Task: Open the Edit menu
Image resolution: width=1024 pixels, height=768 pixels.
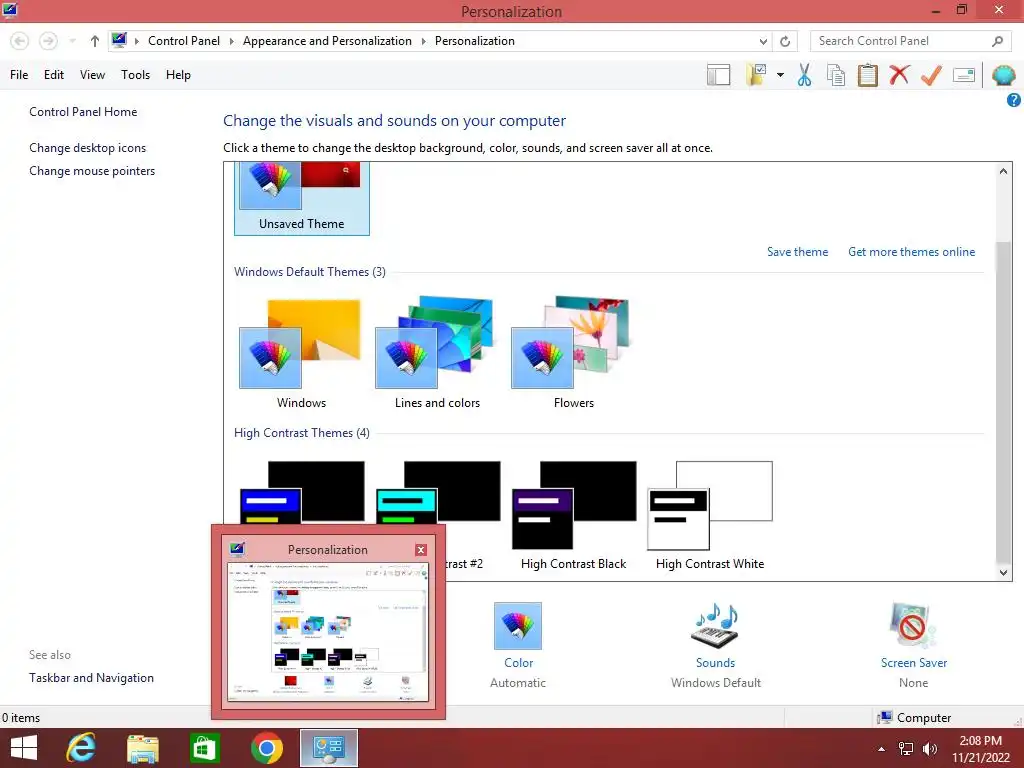Action: 54,75
